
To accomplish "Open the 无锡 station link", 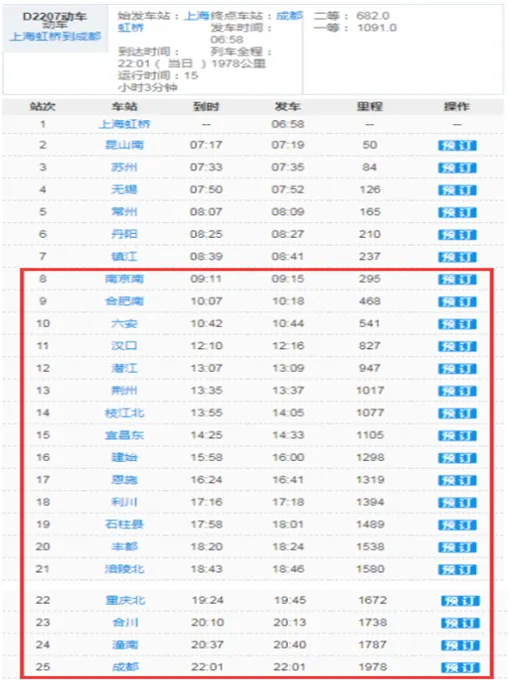I will pos(124,190).
